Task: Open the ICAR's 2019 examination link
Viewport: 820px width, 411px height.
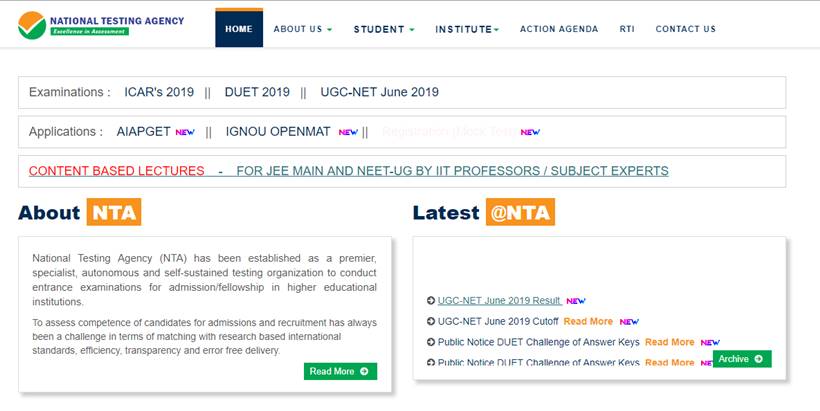Action: [x=159, y=92]
